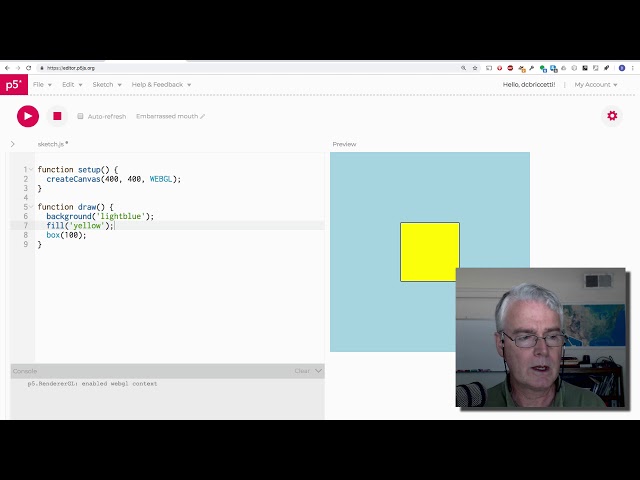The height and width of the screenshot is (480, 640).
Task: Click the fill('yellow') code line
Action: tap(80, 226)
